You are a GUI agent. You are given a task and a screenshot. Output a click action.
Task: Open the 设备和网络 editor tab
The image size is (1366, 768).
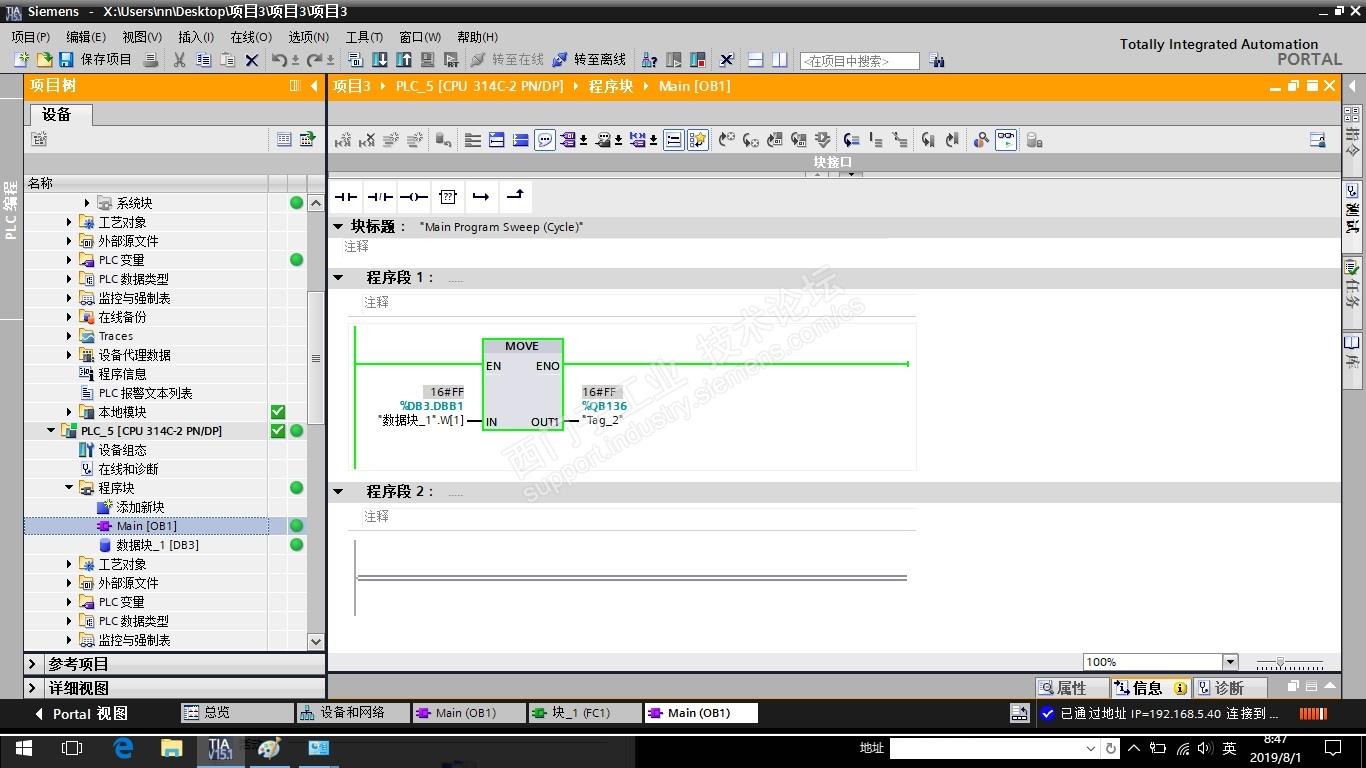(353, 713)
